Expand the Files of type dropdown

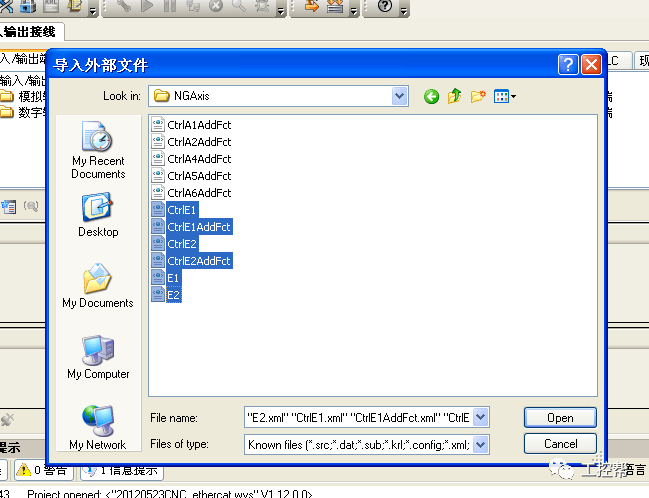(480, 443)
